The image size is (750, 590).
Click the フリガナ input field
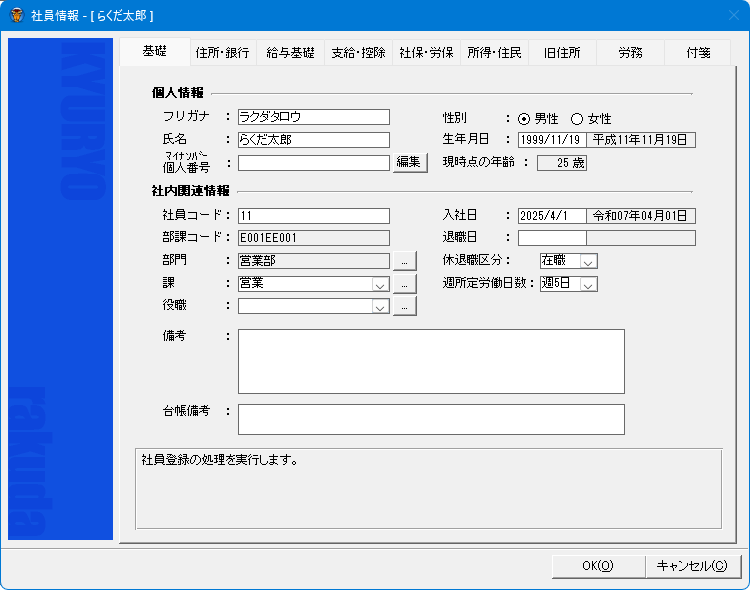(x=313, y=118)
